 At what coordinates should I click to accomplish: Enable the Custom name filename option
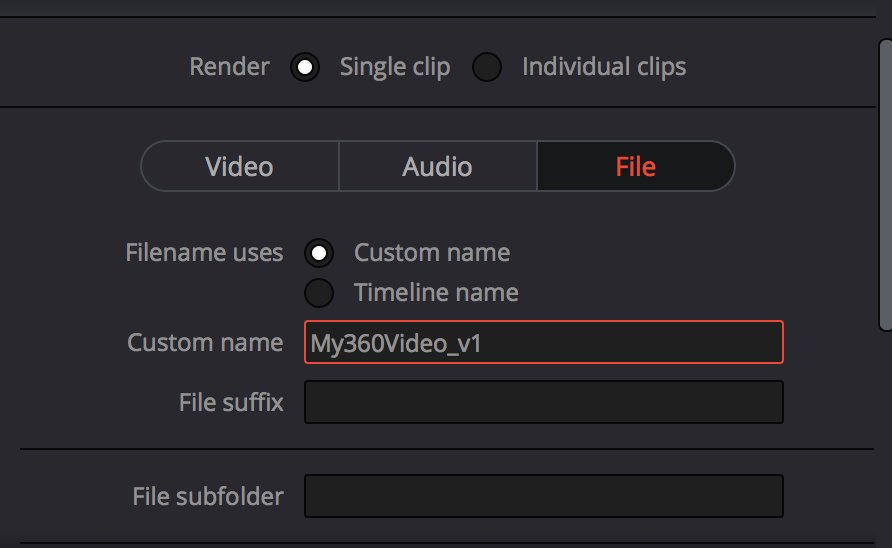tap(319, 253)
